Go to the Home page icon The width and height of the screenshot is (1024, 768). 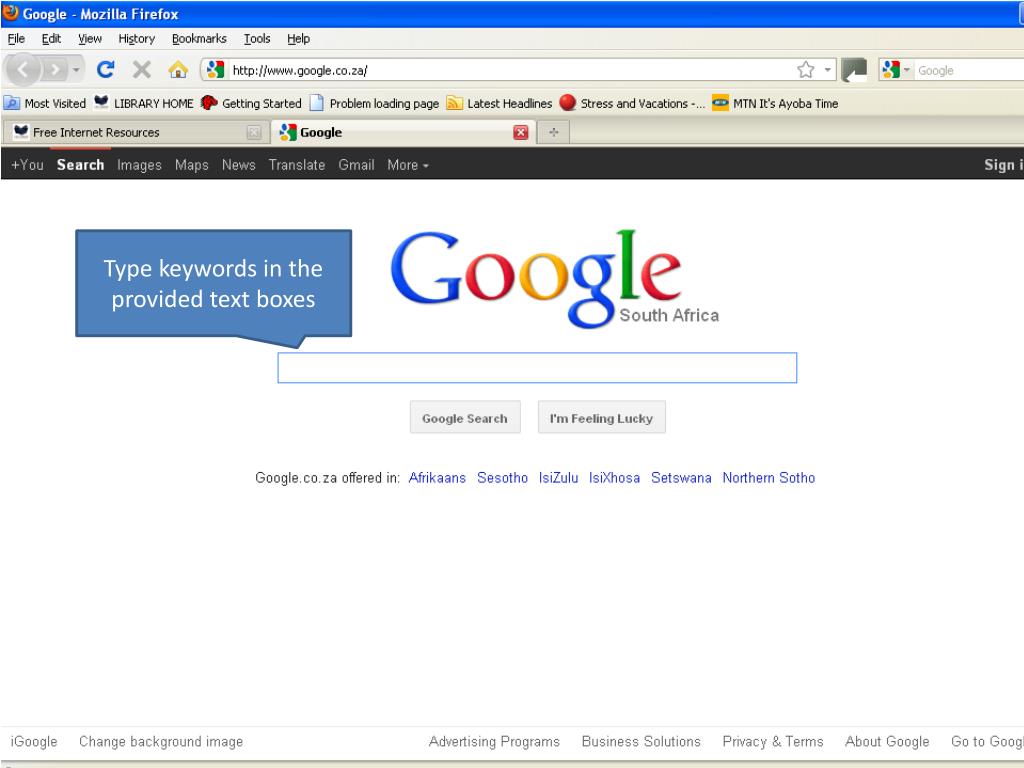coord(178,69)
